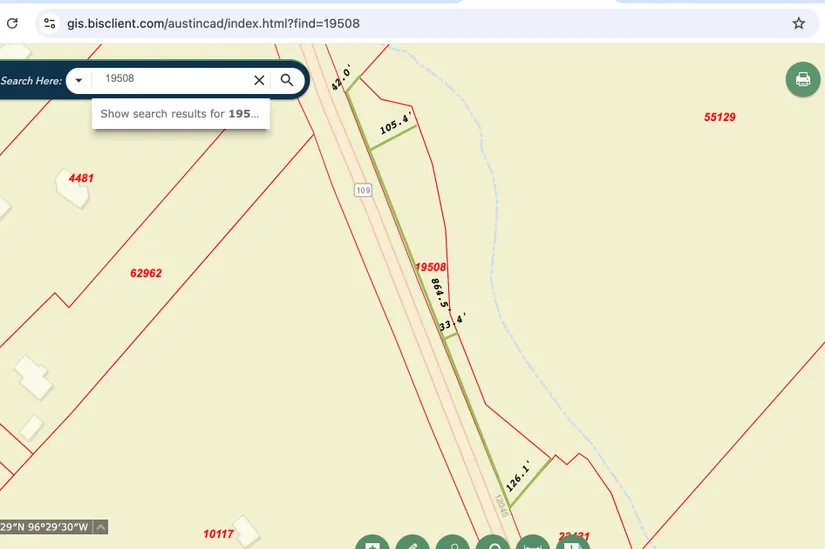Click the print map icon

pos(802,79)
